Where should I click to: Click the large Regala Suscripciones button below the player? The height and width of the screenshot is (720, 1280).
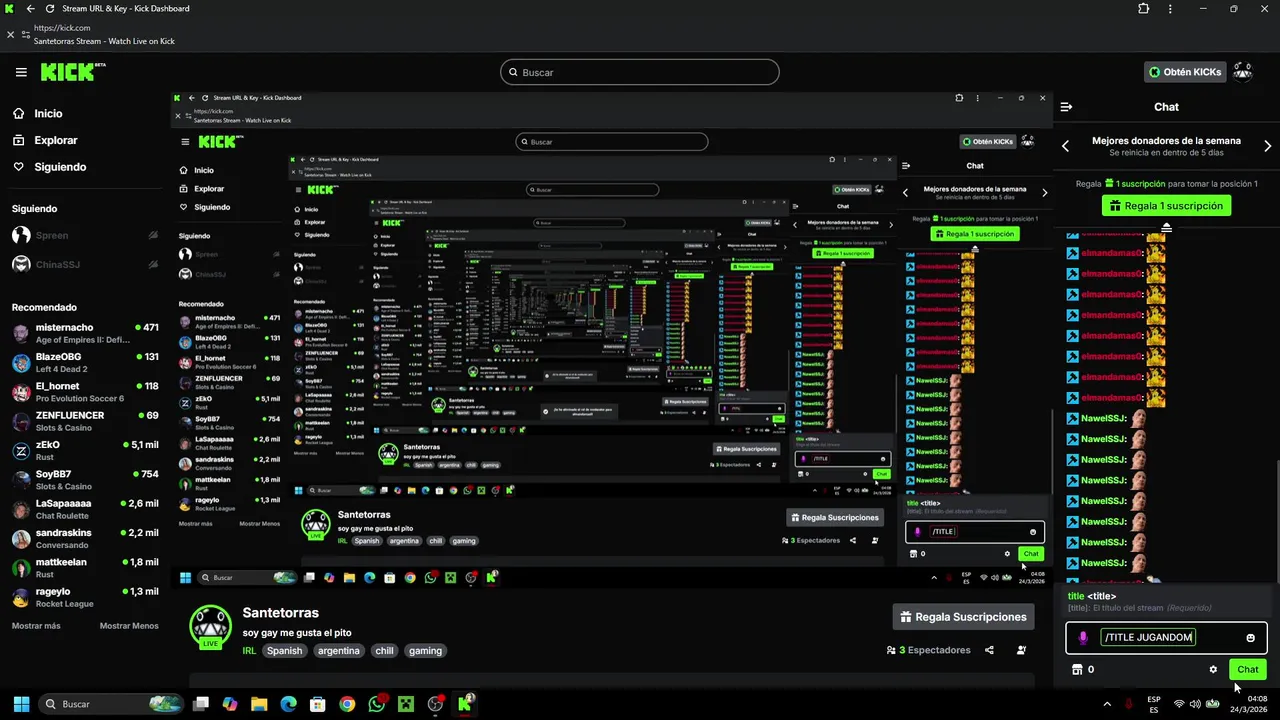click(x=963, y=617)
